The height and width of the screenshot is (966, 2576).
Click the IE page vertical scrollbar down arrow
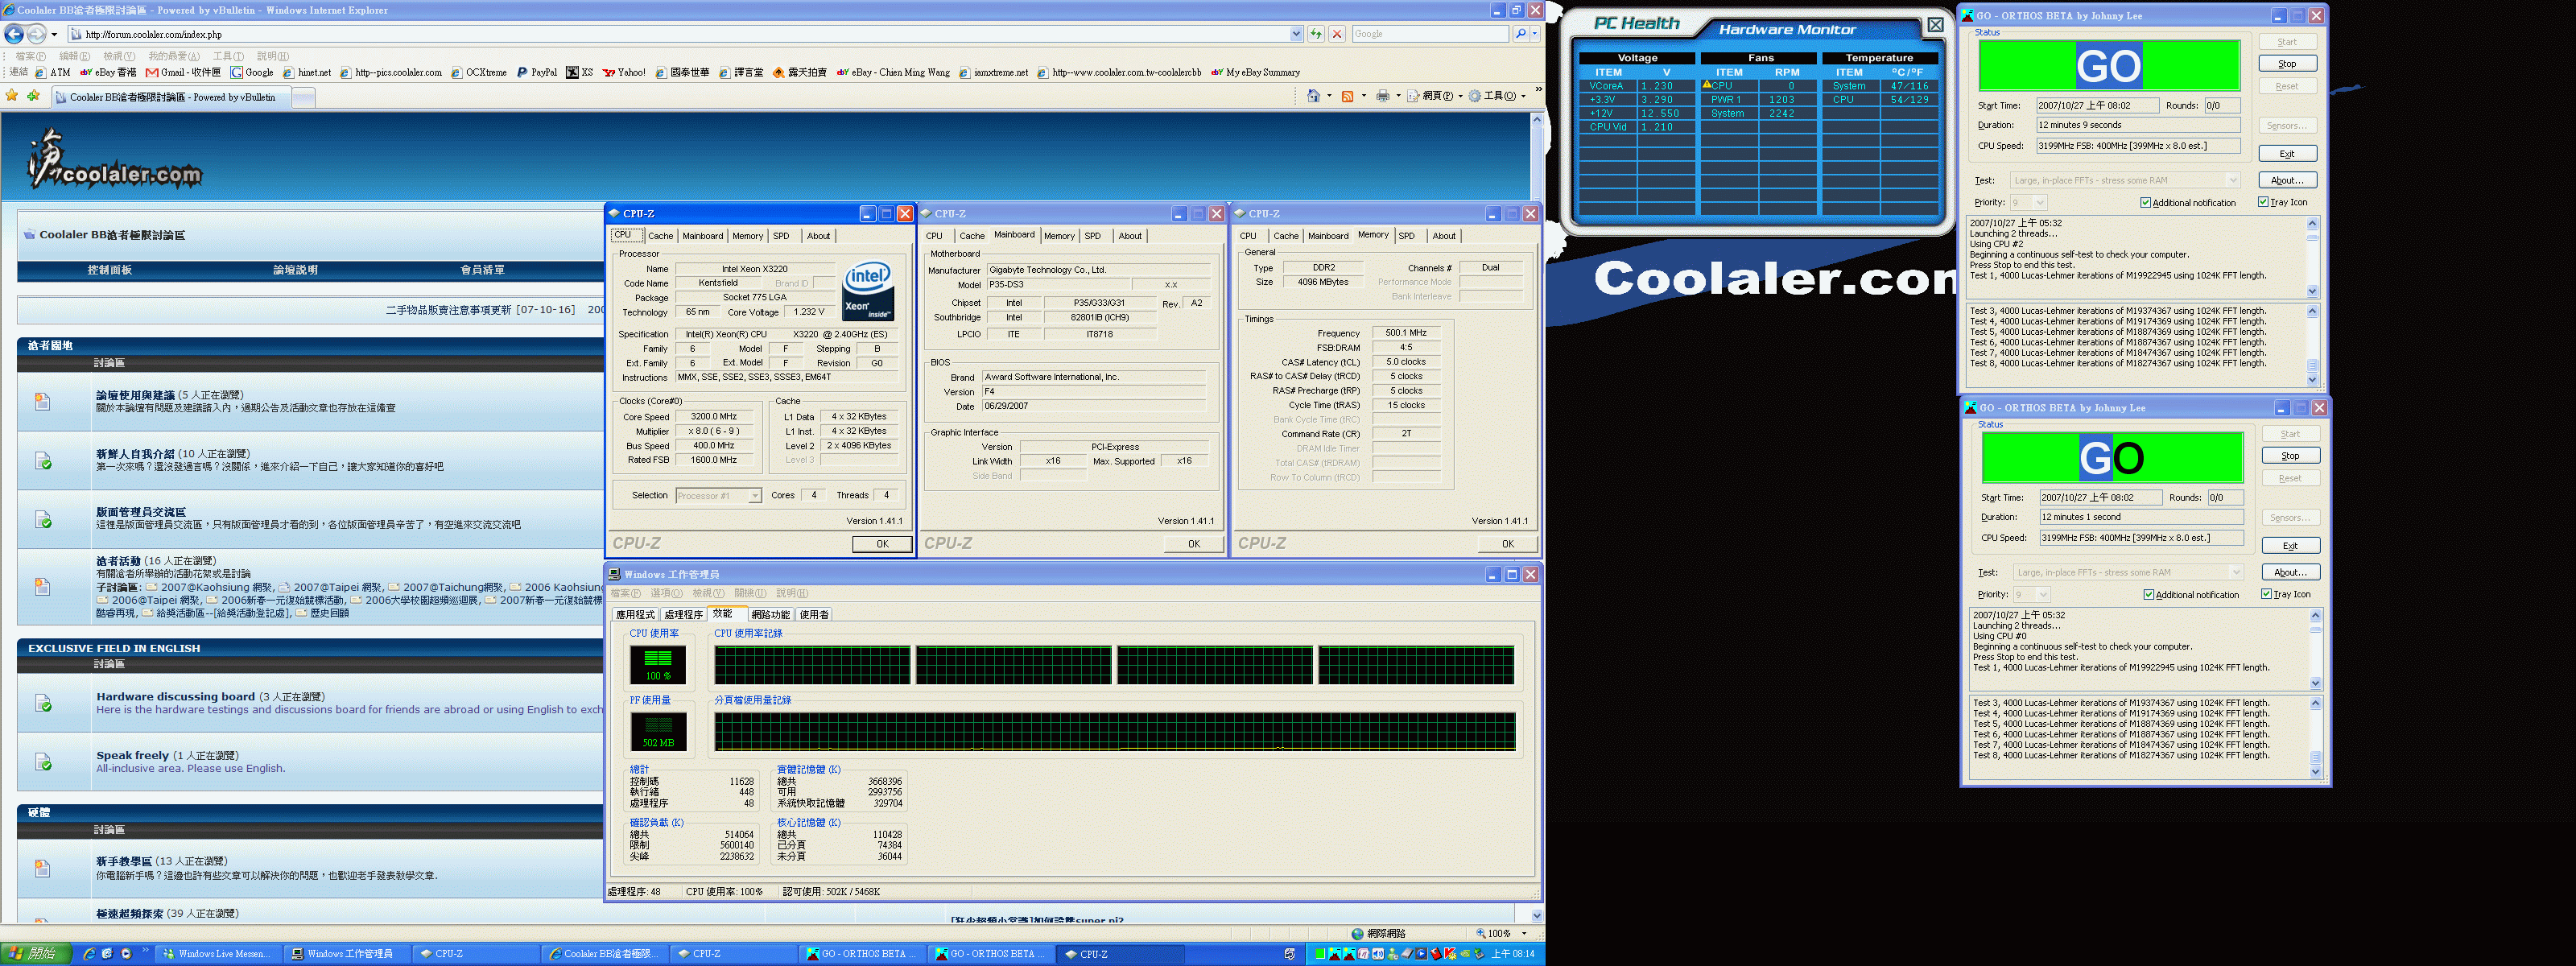(1537, 915)
